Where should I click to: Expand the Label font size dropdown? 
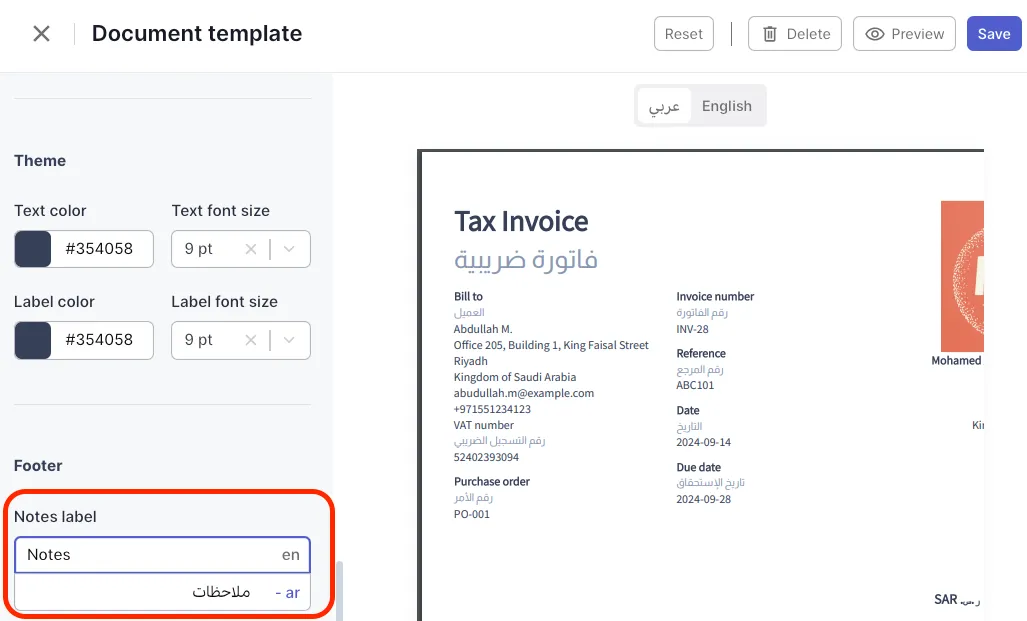[x=290, y=340]
